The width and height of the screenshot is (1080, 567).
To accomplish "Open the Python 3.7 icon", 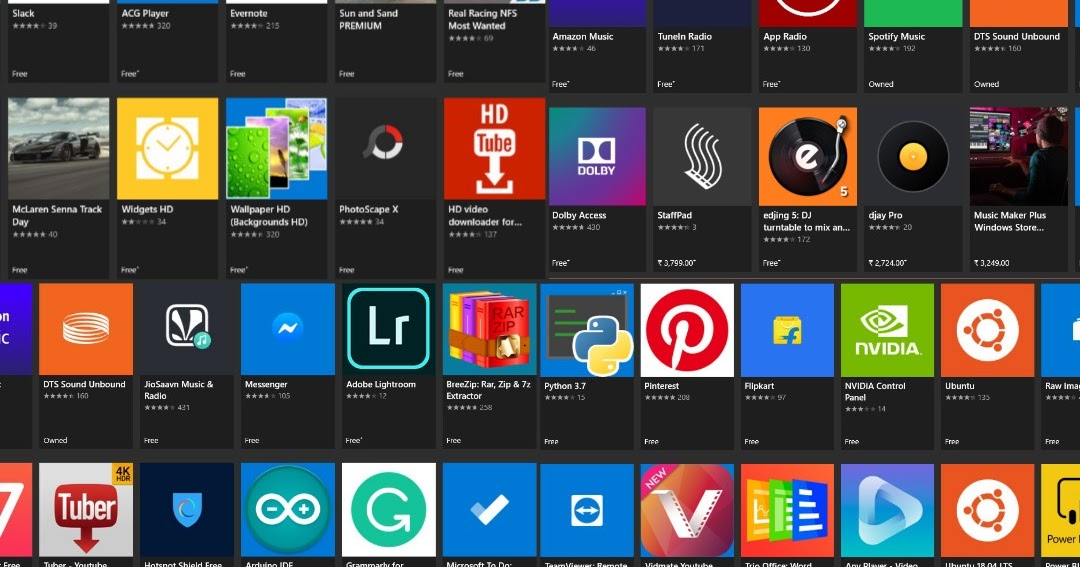I will tap(587, 331).
